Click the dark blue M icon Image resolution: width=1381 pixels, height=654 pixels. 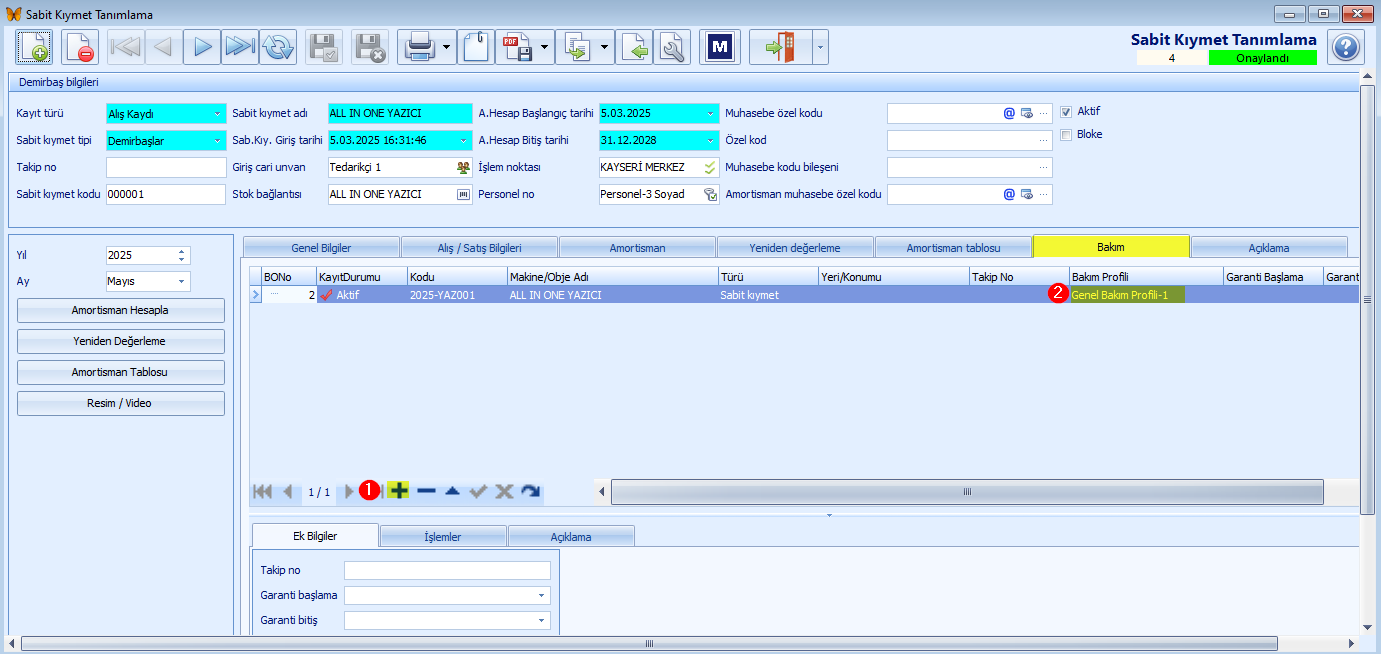pyautogui.click(x=720, y=47)
